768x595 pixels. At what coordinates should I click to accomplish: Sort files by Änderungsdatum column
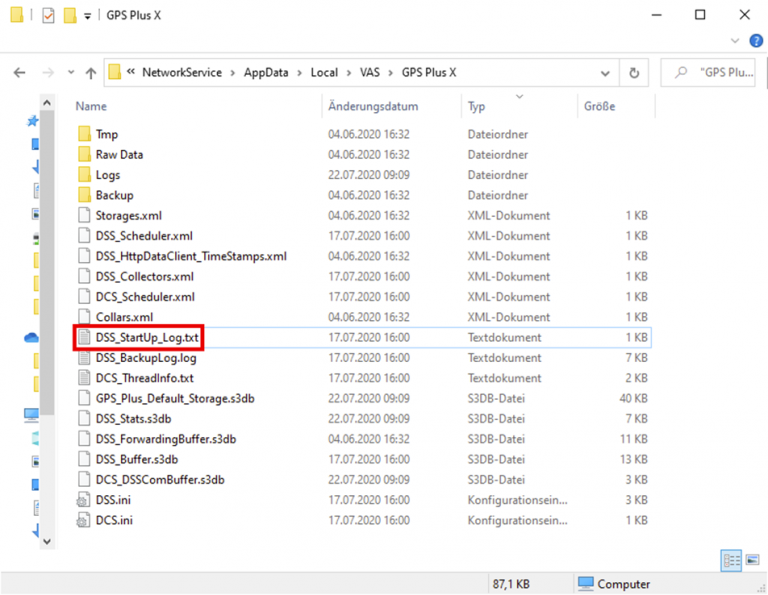click(373, 106)
